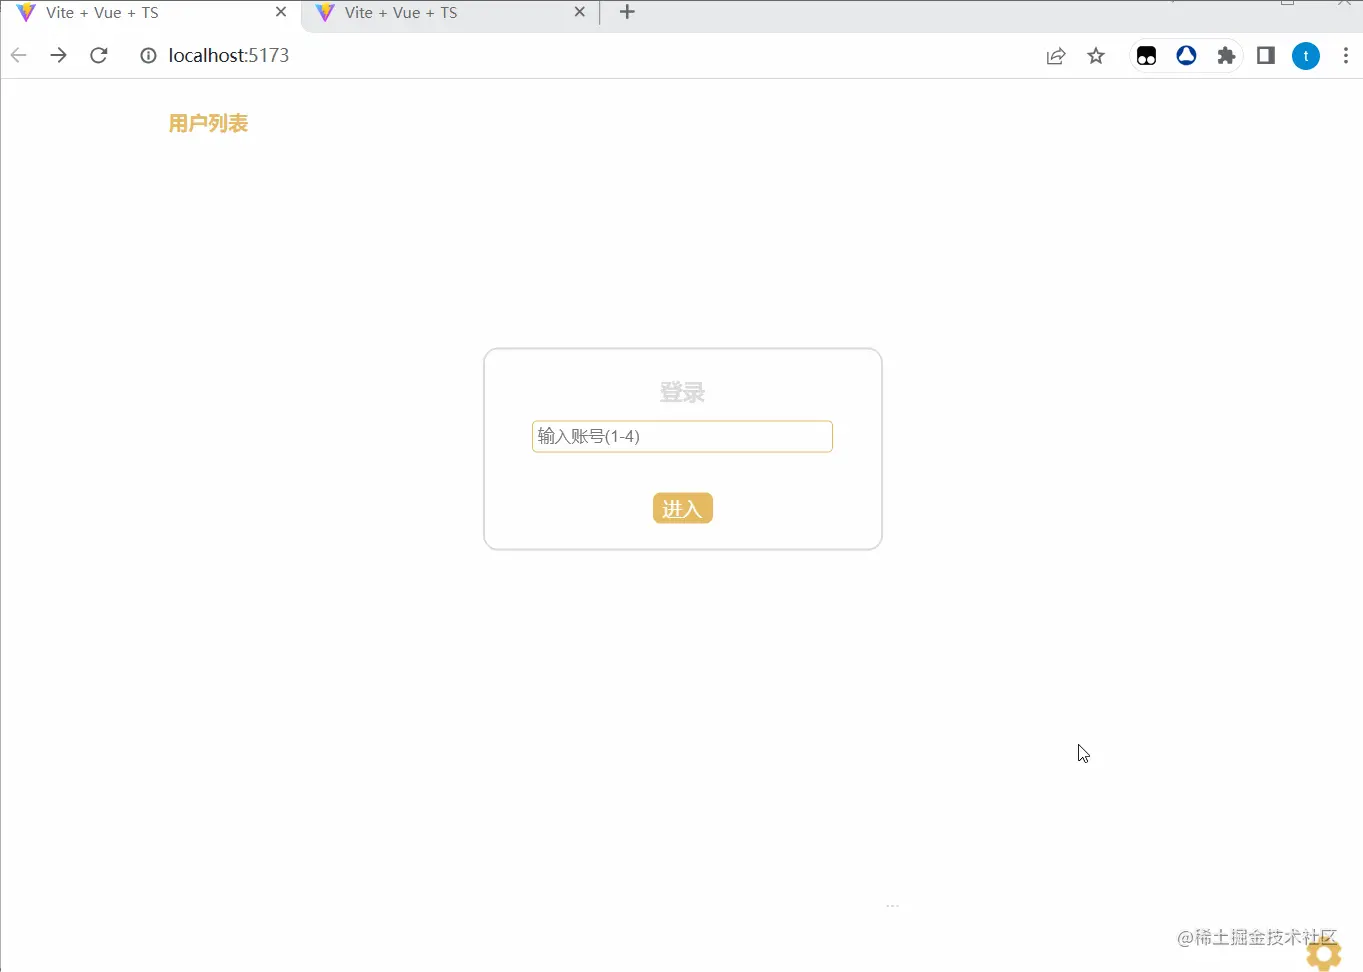Click the orange gear icon at bottom right
The image size is (1363, 972).
tap(1324, 952)
